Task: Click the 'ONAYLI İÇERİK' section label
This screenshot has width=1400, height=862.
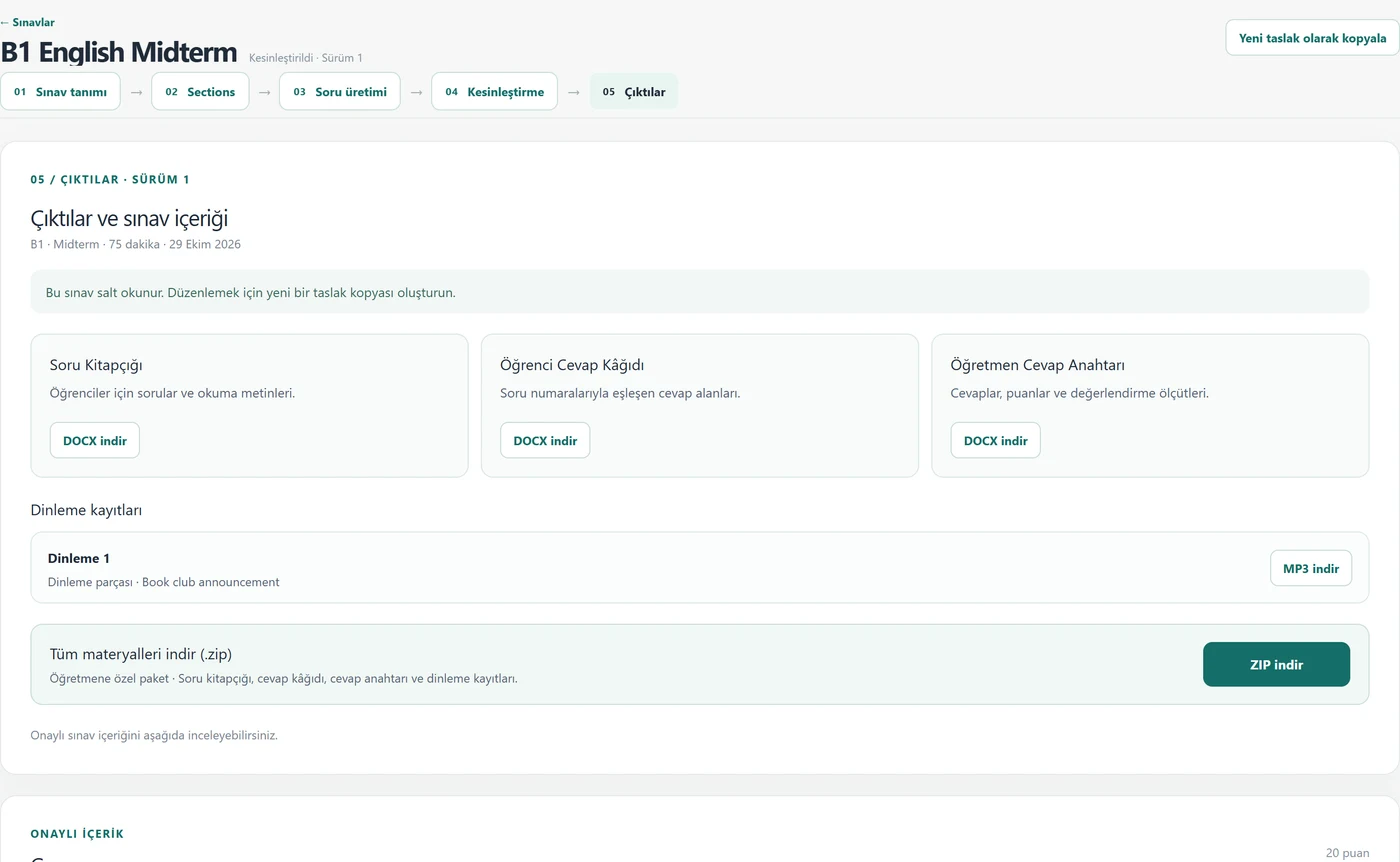Action: point(77,834)
